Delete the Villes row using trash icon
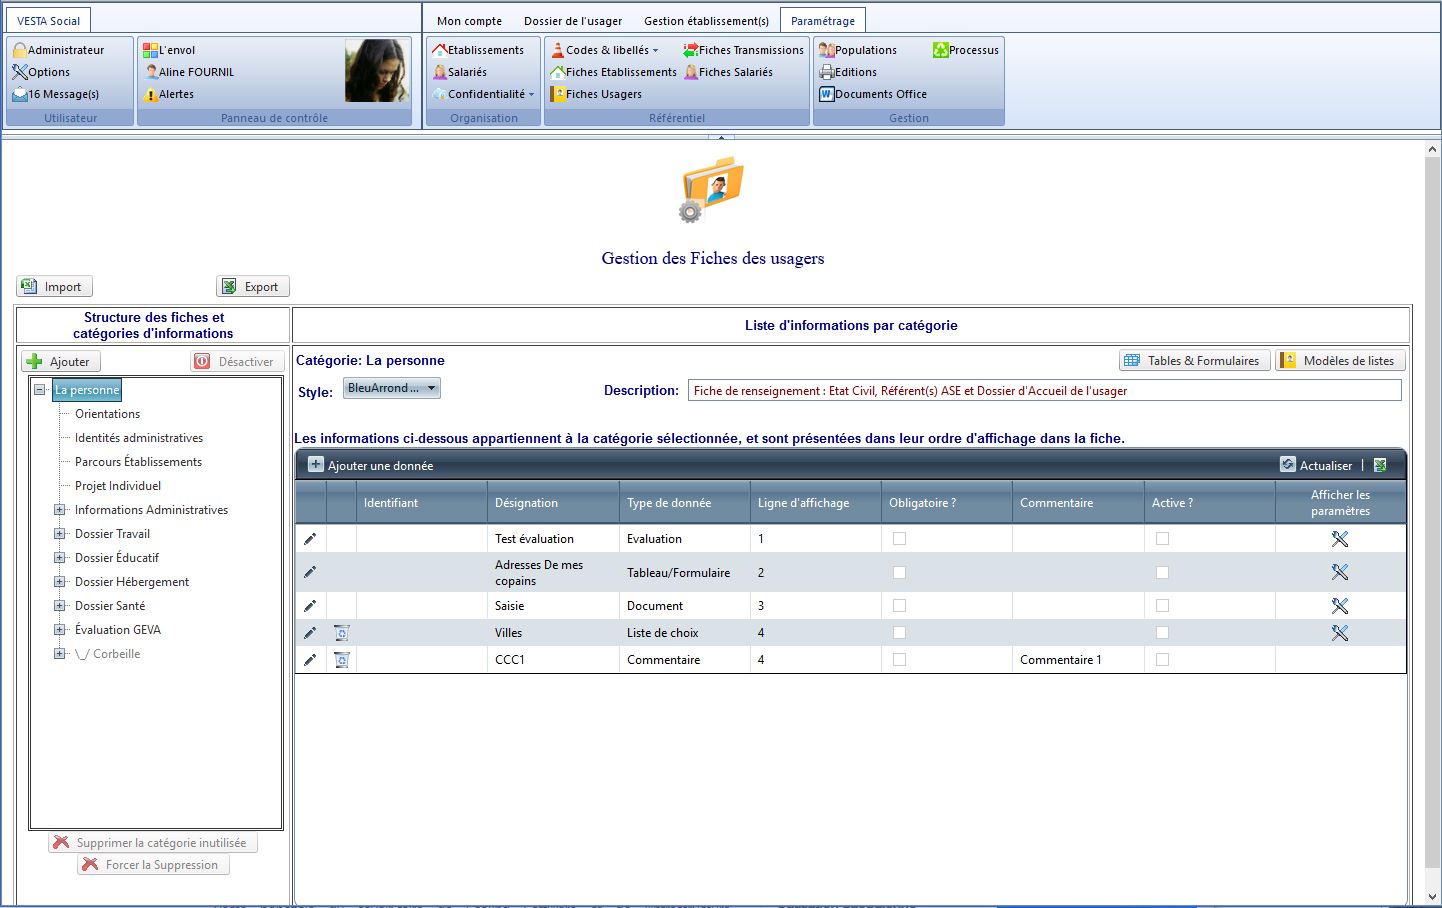Viewport: 1442px width, 908px height. [341, 633]
